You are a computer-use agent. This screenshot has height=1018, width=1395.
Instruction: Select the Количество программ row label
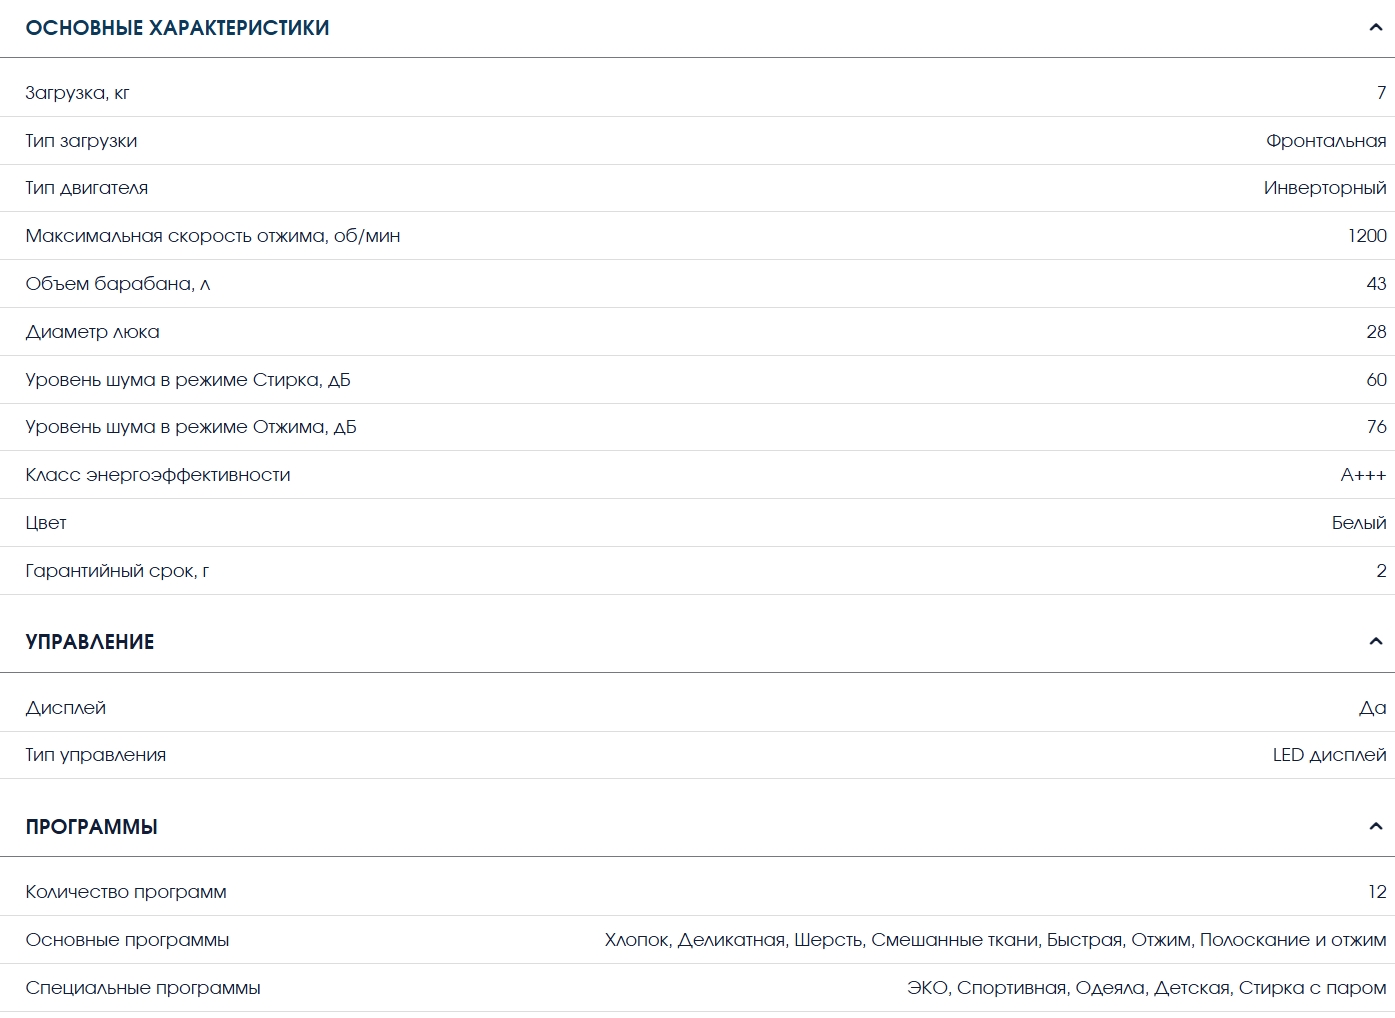click(125, 892)
